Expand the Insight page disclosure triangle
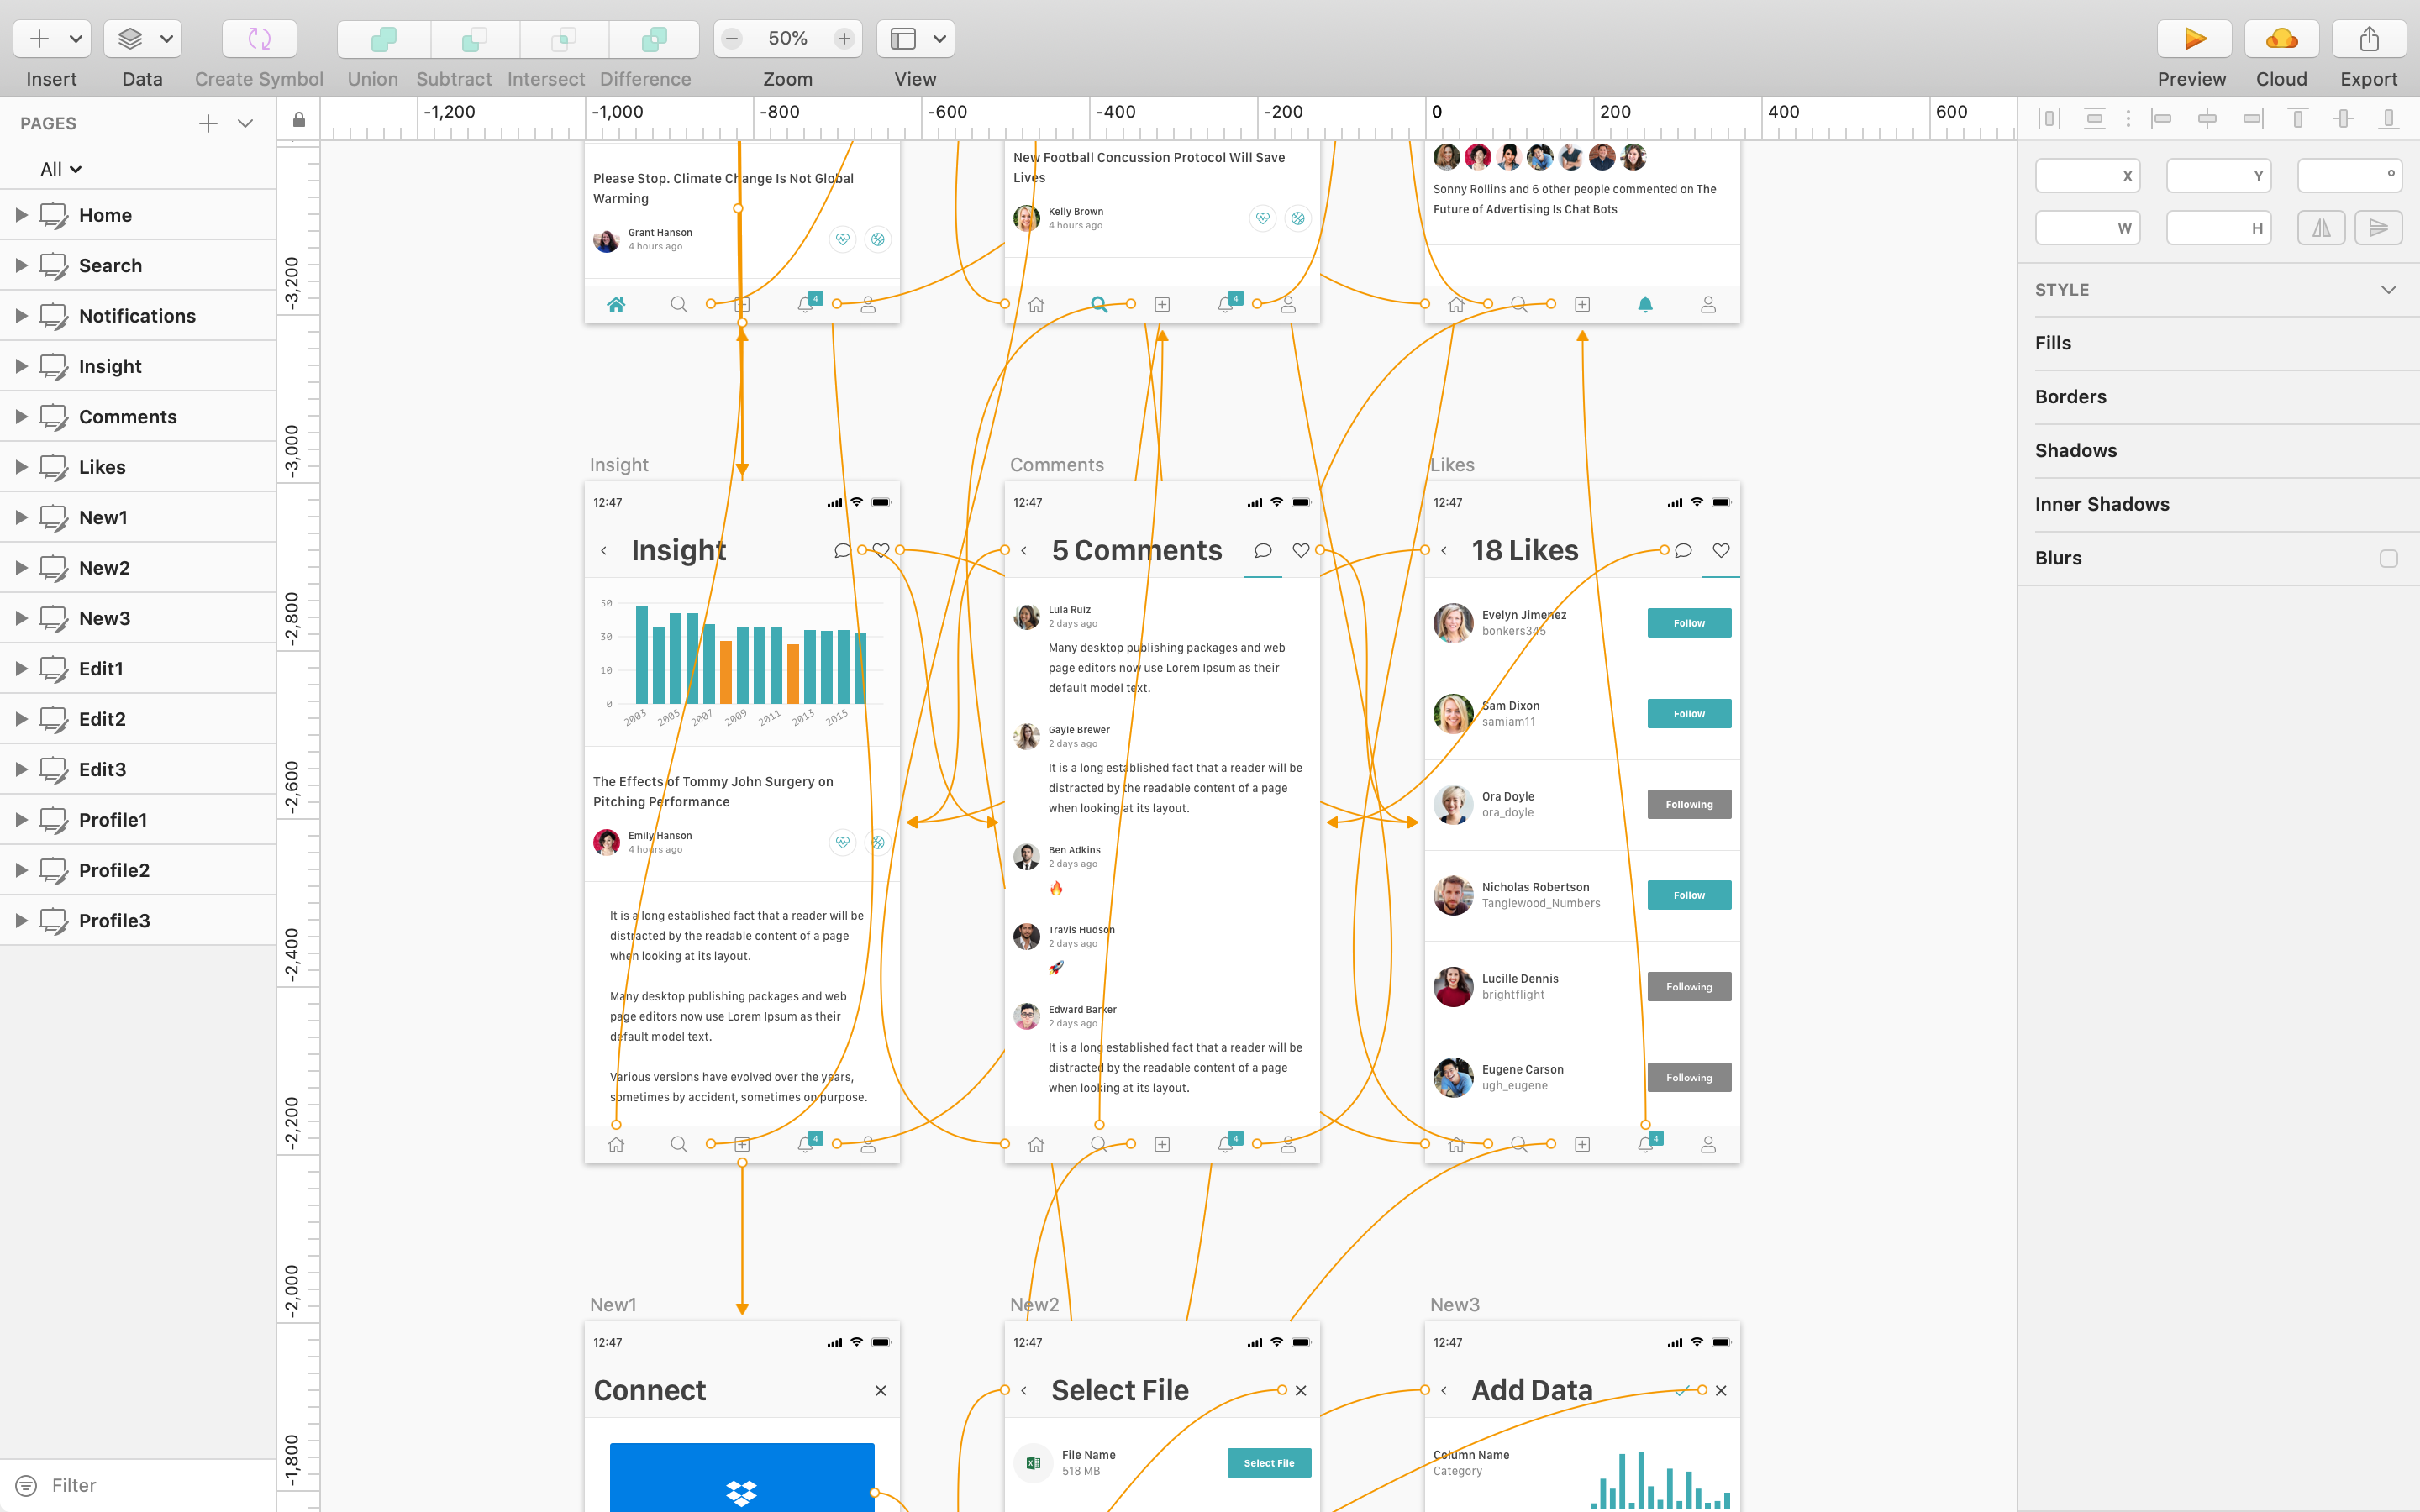This screenshot has width=2420, height=1512. click(x=21, y=366)
